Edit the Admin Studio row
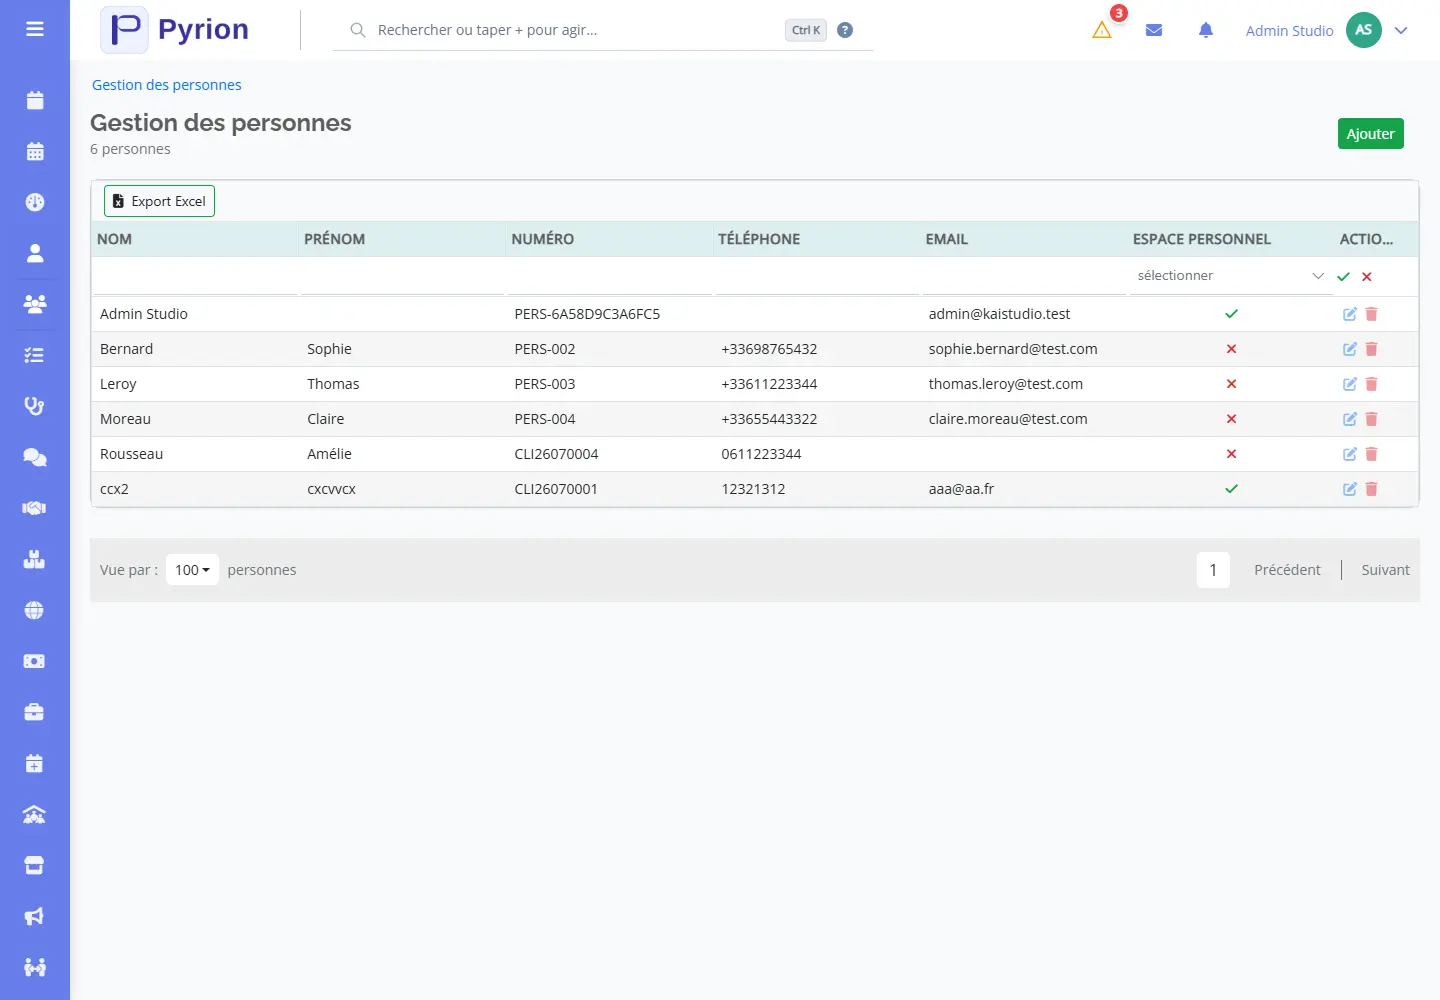 pos(1350,314)
